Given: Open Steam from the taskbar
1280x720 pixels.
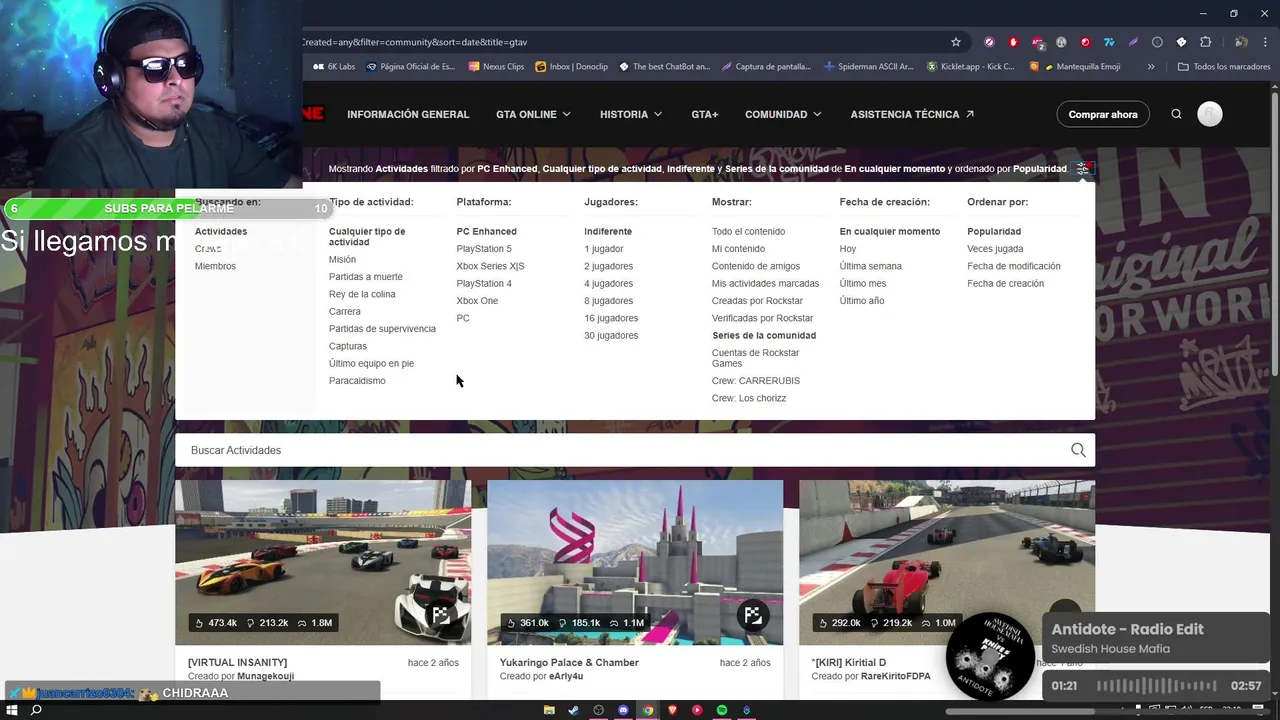Looking at the screenshot, I should [x=574, y=710].
